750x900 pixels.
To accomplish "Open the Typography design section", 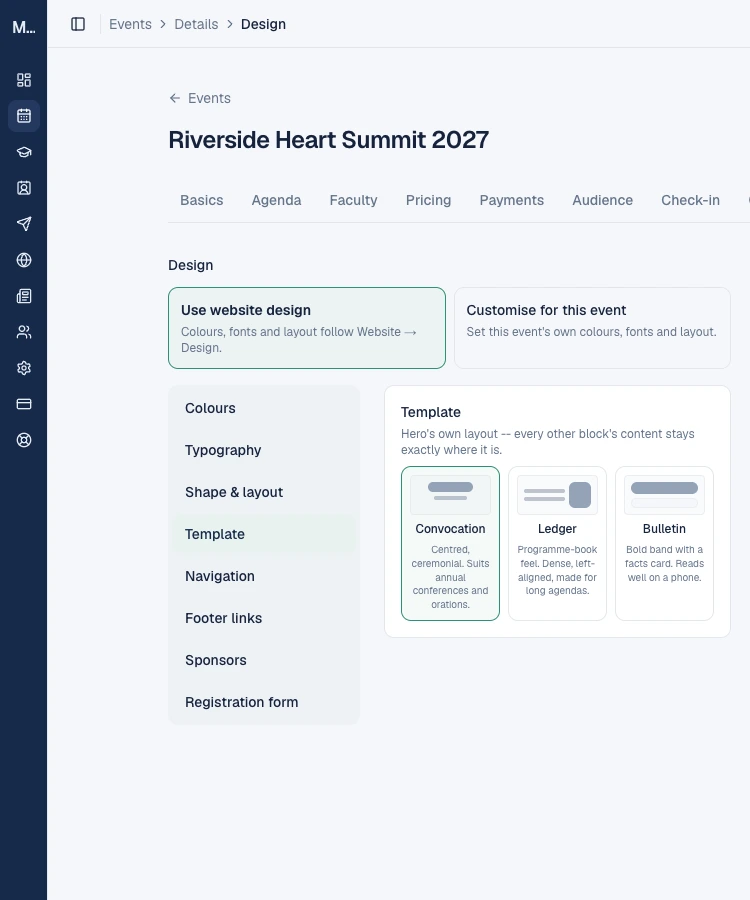I will click(264, 450).
